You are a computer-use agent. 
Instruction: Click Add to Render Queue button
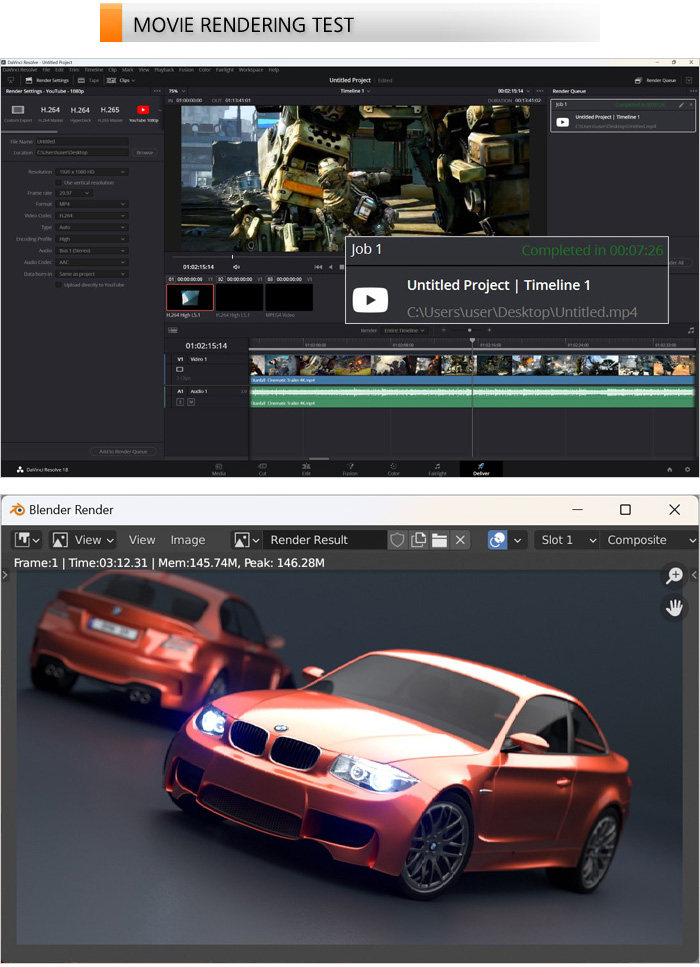coord(123,451)
